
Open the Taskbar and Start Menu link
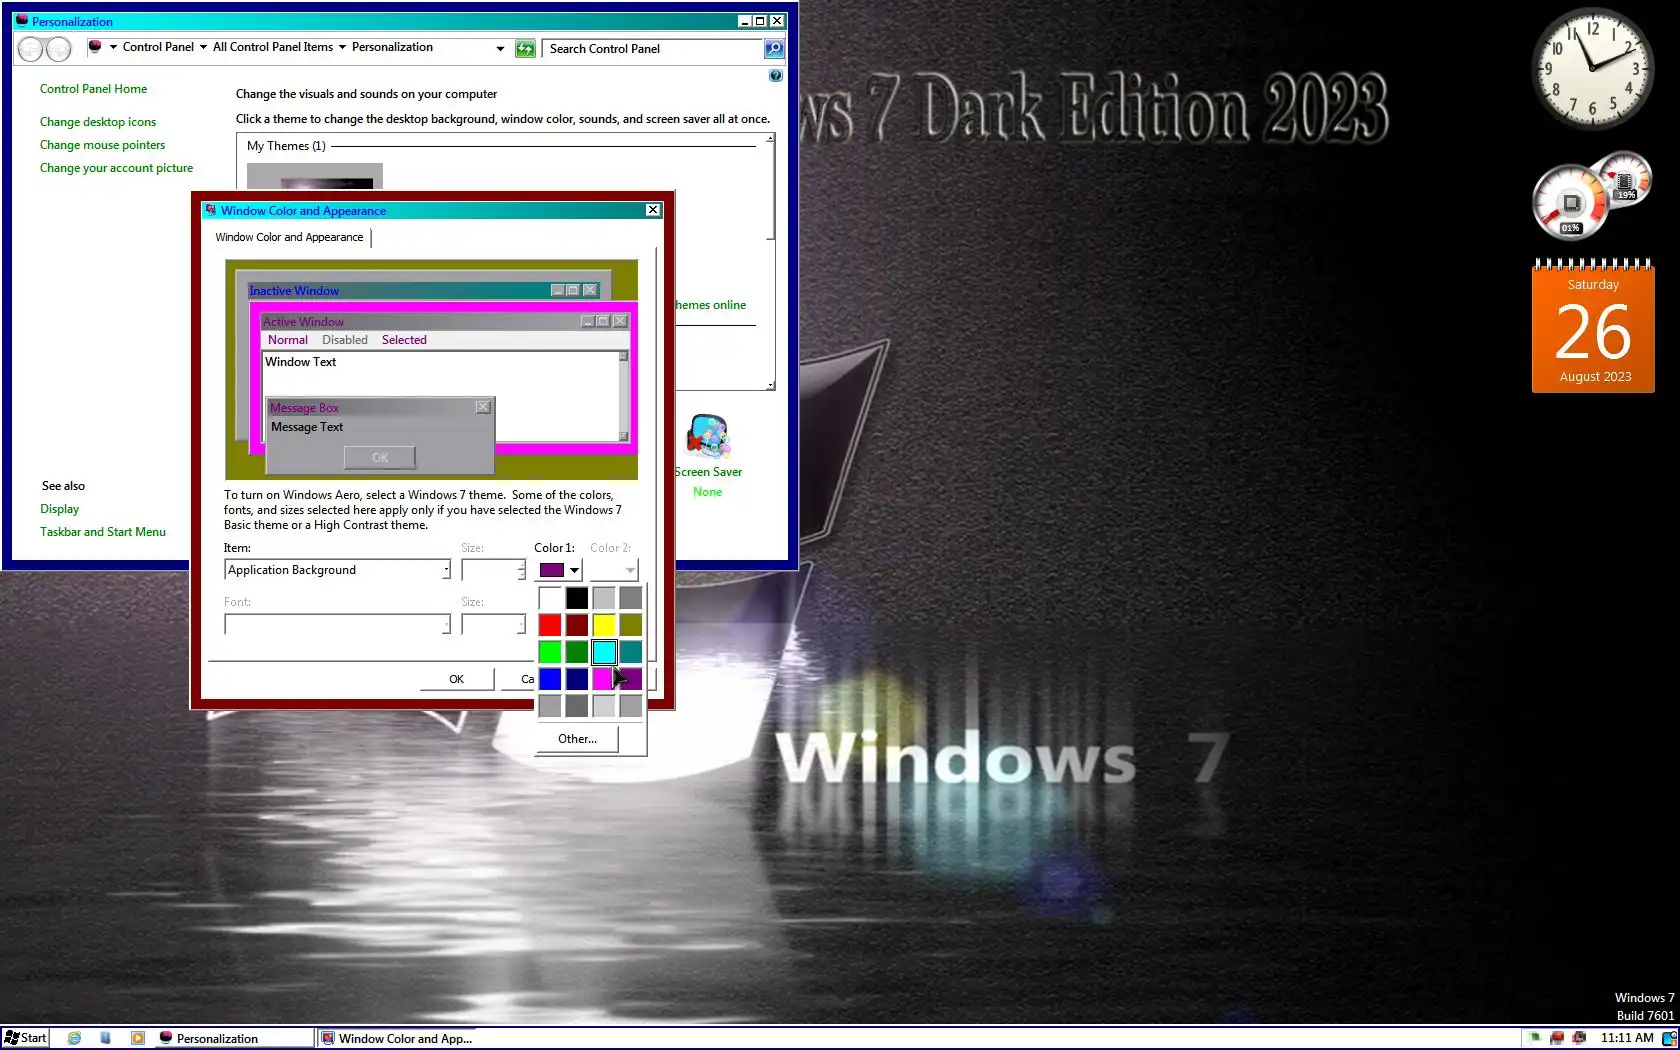click(103, 532)
